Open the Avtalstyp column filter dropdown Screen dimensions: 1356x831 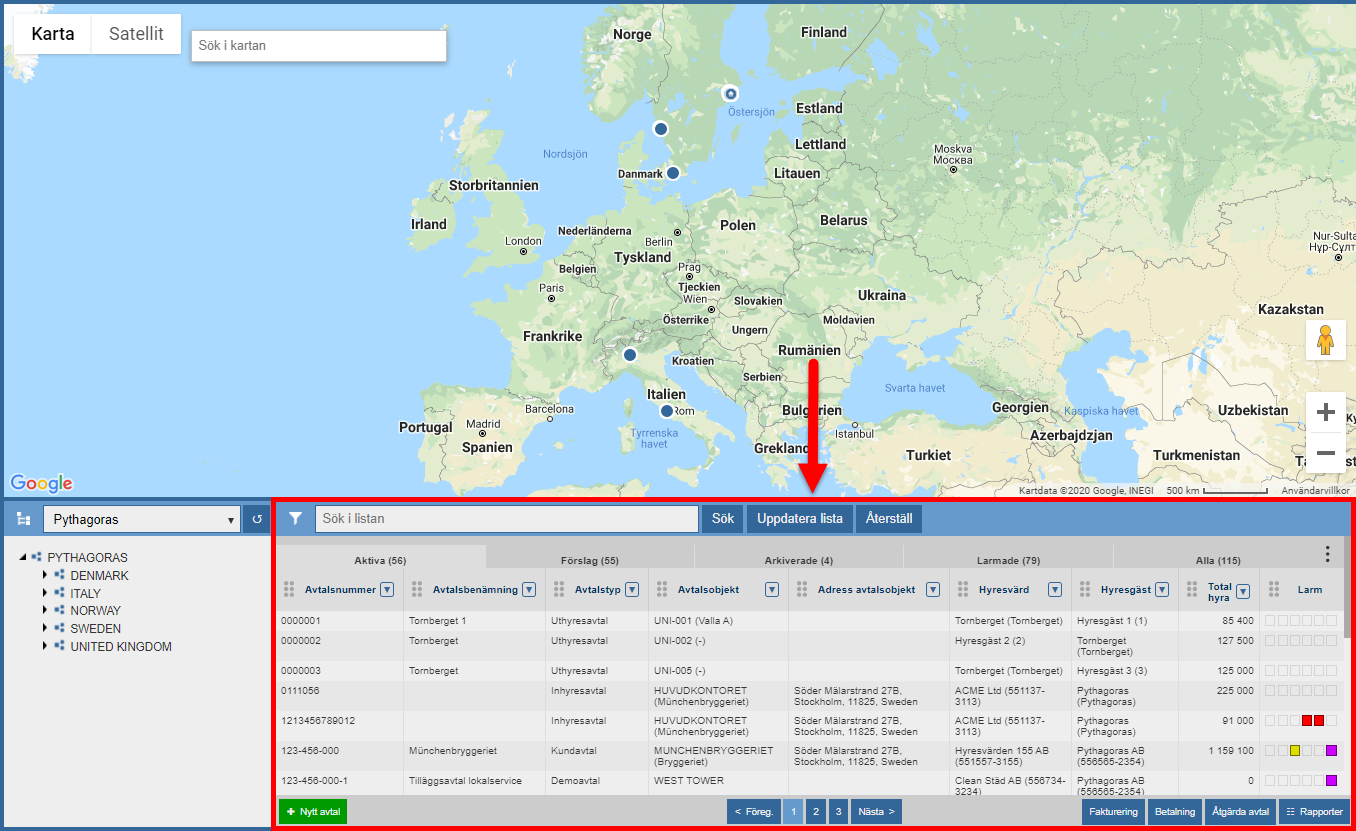tap(632, 590)
